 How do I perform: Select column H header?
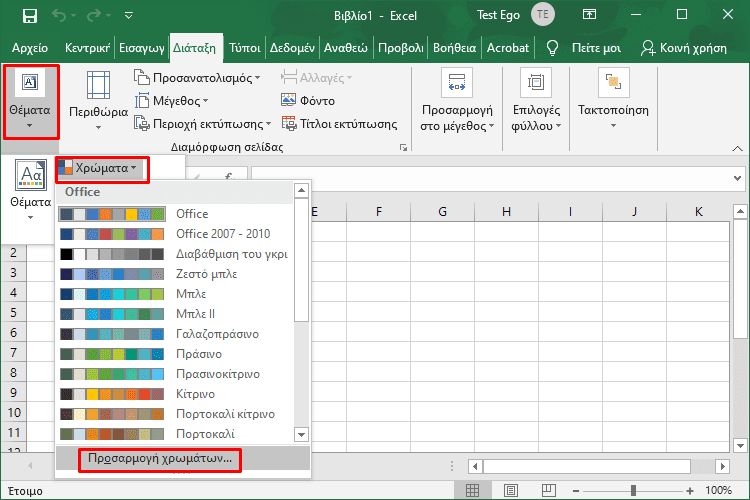pos(507,211)
